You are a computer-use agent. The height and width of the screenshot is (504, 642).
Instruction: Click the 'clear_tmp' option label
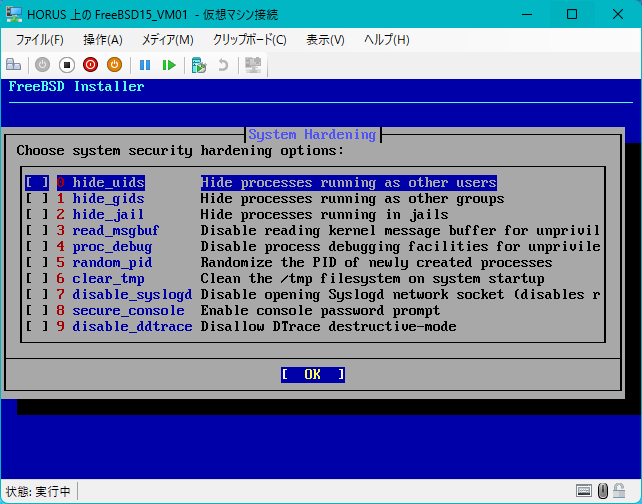click(108, 278)
